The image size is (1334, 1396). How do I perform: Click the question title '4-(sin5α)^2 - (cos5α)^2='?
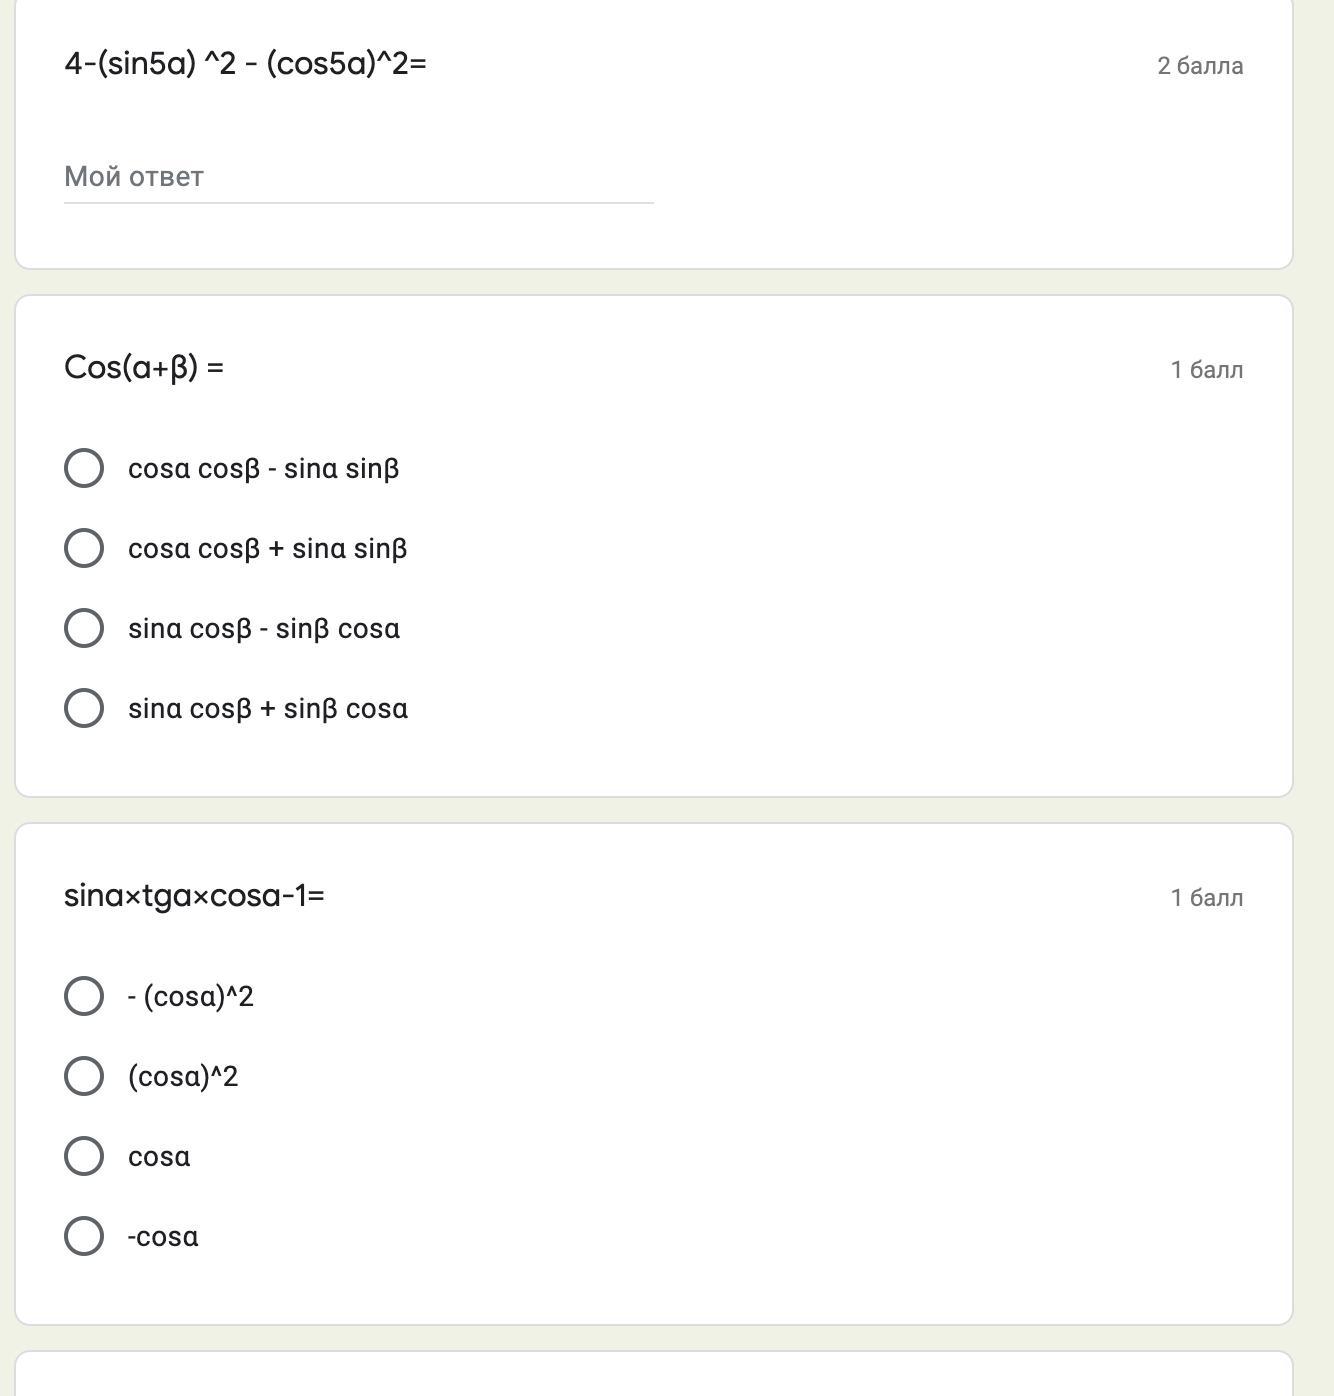point(245,64)
